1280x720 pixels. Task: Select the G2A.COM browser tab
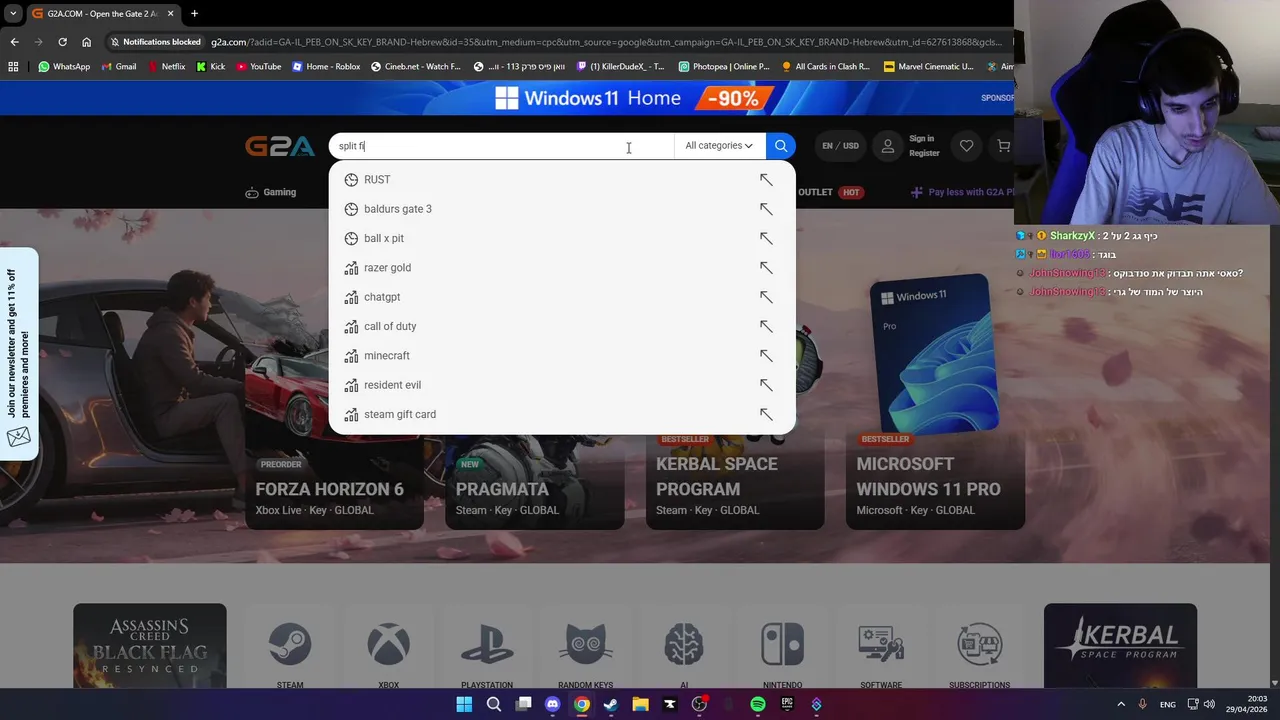click(x=101, y=14)
